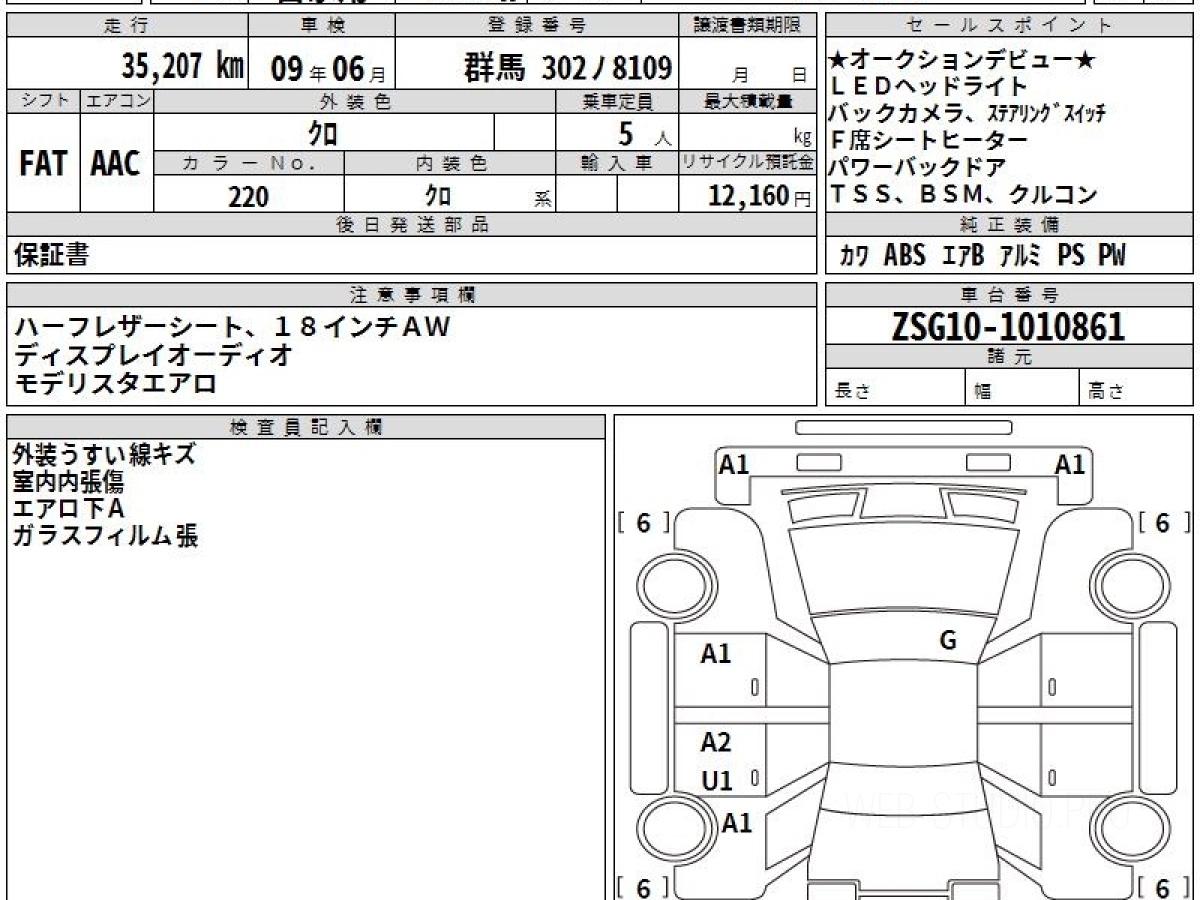Click the A2 damage mark on the diagram
1200x900 pixels.
716,743
